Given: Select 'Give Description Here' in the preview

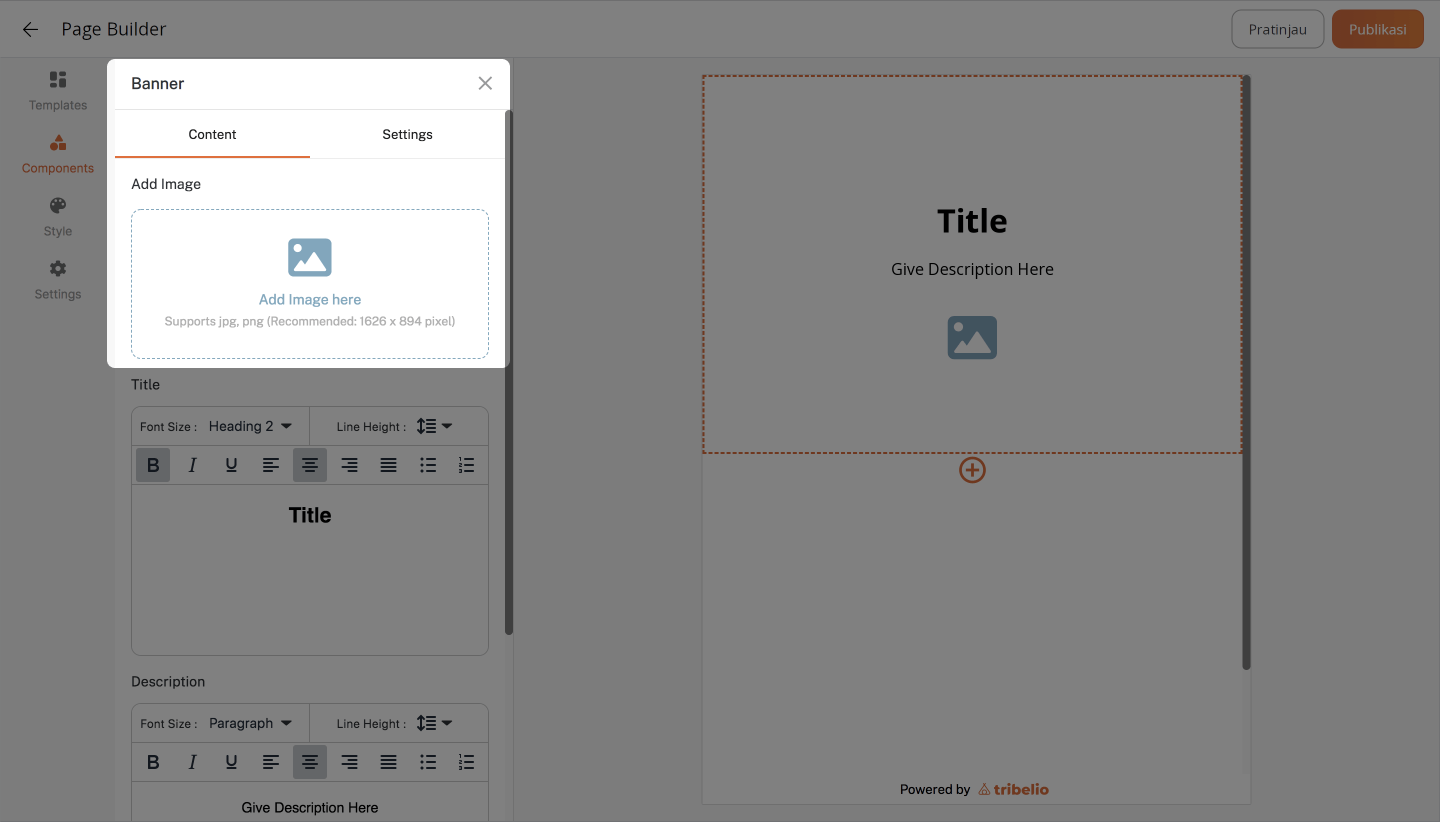Looking at the screenshot, I should pos(972,269).
